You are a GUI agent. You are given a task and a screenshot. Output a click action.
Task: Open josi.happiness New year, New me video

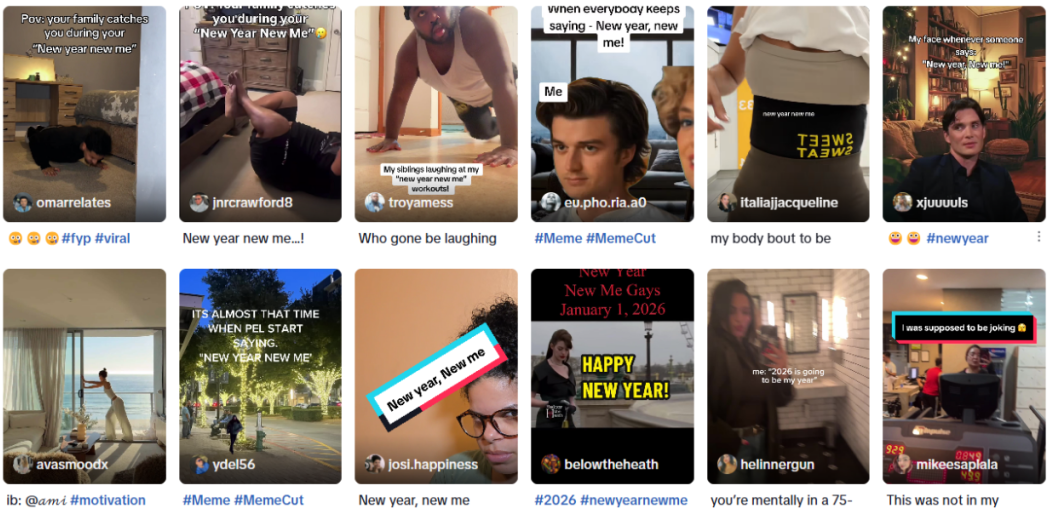436,376
